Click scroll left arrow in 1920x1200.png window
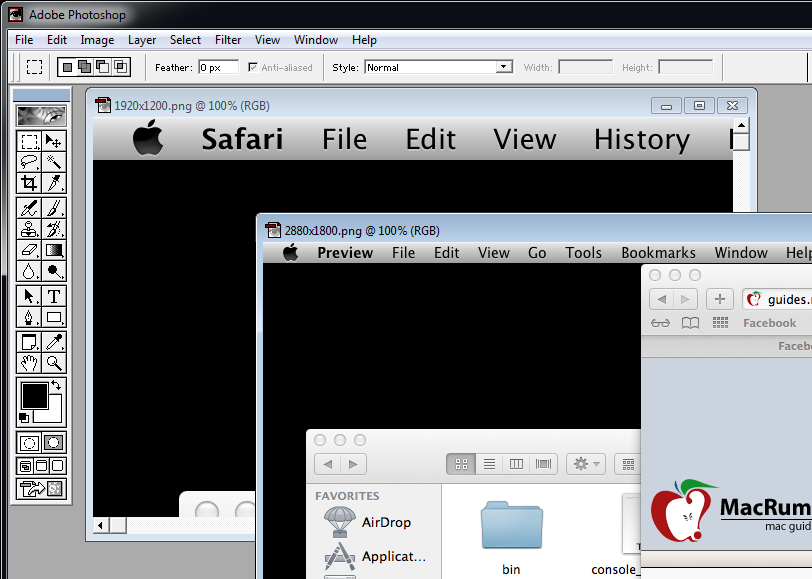 coord(100,525)
